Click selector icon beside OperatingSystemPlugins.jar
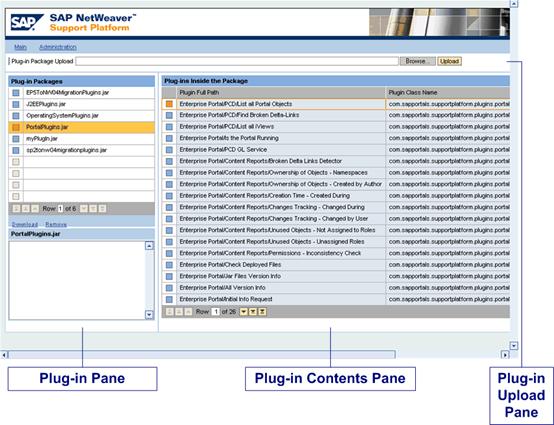This screenshot has height=425, width=554. (16, 116)
